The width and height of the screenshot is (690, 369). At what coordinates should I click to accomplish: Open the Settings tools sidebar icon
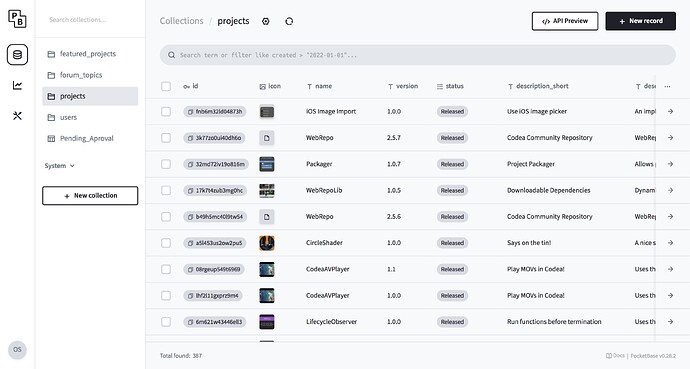[x=17, y=116]
